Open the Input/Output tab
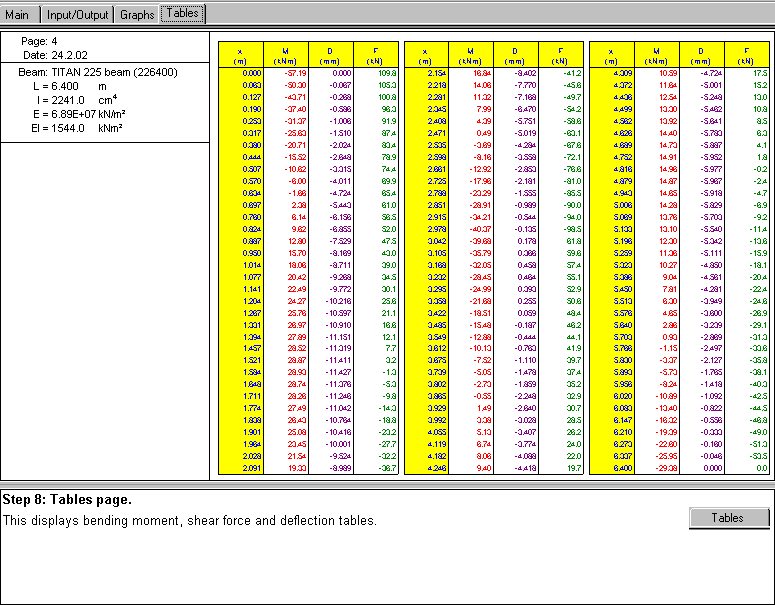Viewport: 775px width, 605px height. 78,15
